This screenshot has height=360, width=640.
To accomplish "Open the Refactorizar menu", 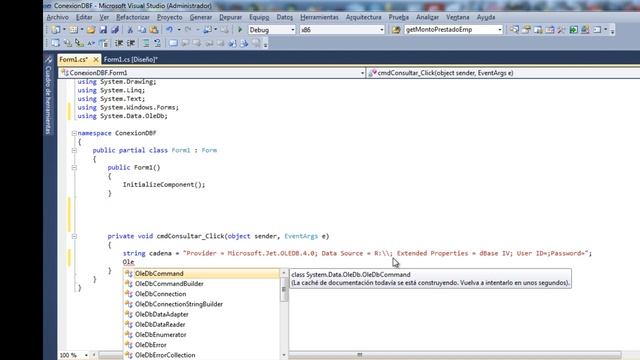I will tap(133, 17).
